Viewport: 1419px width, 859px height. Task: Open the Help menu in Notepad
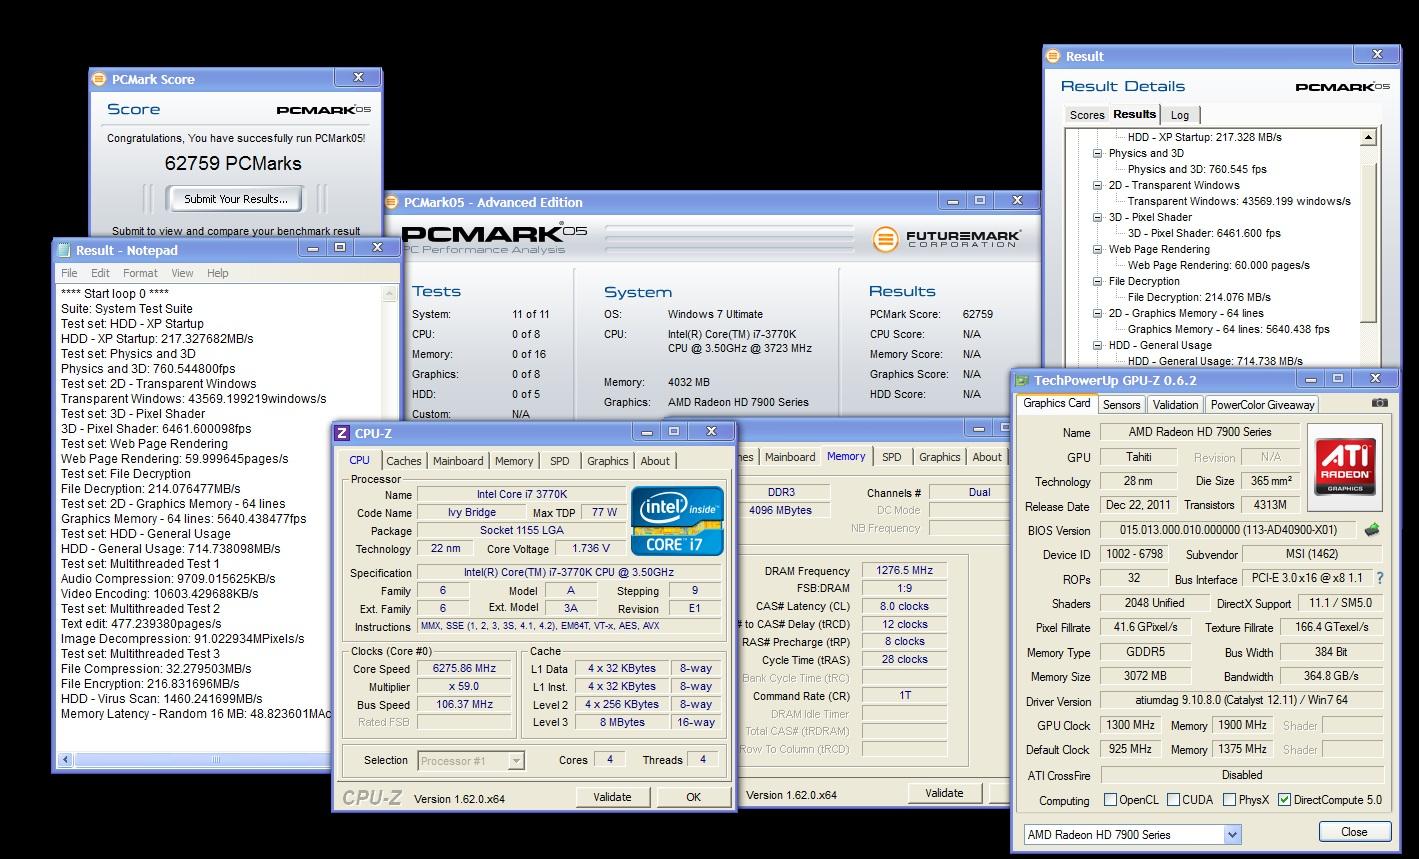tap(218, 273)
